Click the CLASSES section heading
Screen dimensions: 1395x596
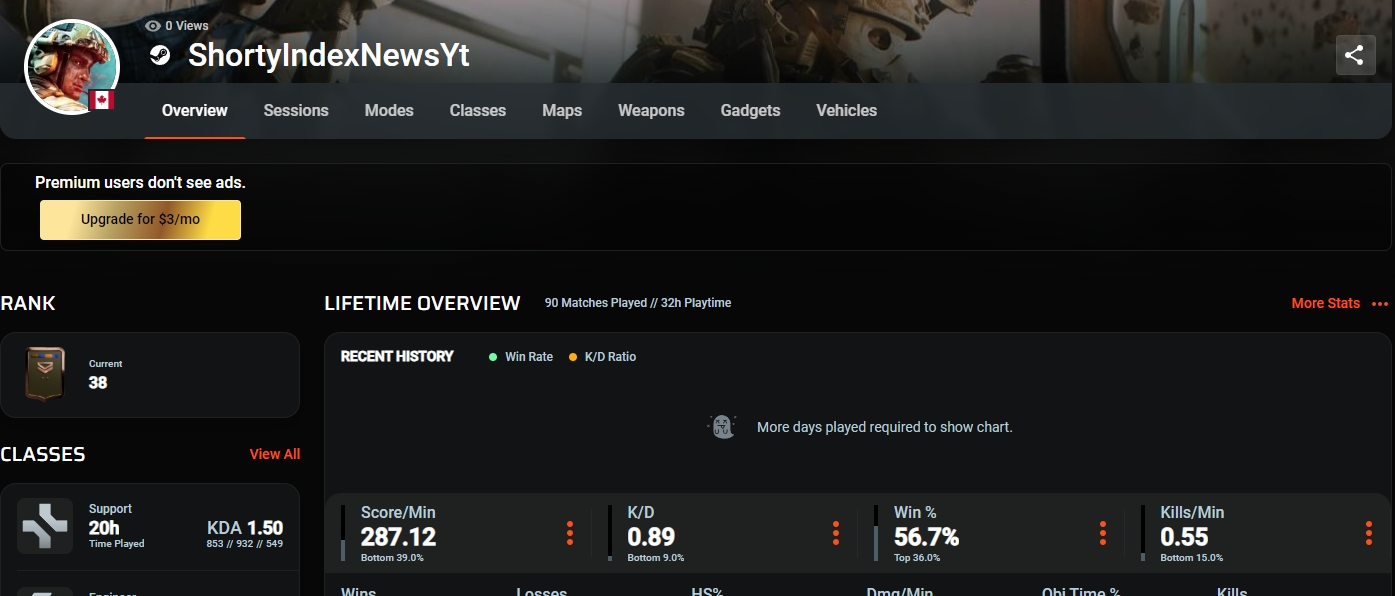tap(43, 454)
